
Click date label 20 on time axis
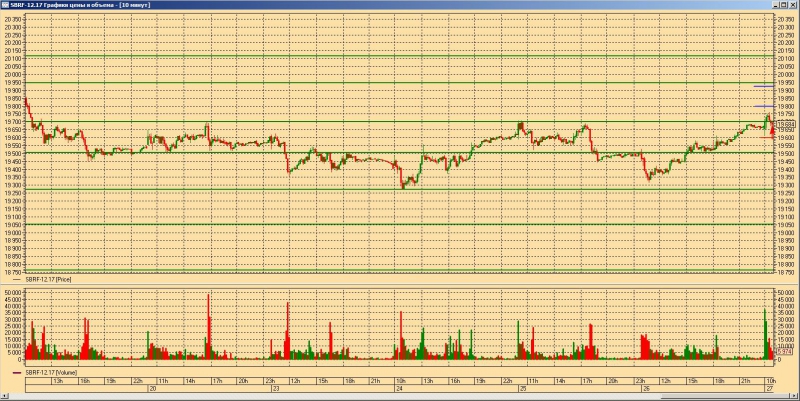(x=152, y=389)
